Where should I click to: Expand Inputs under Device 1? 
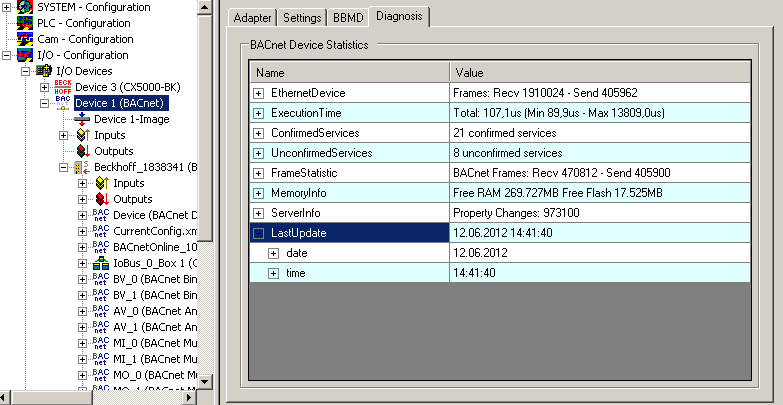coord(63,135)
